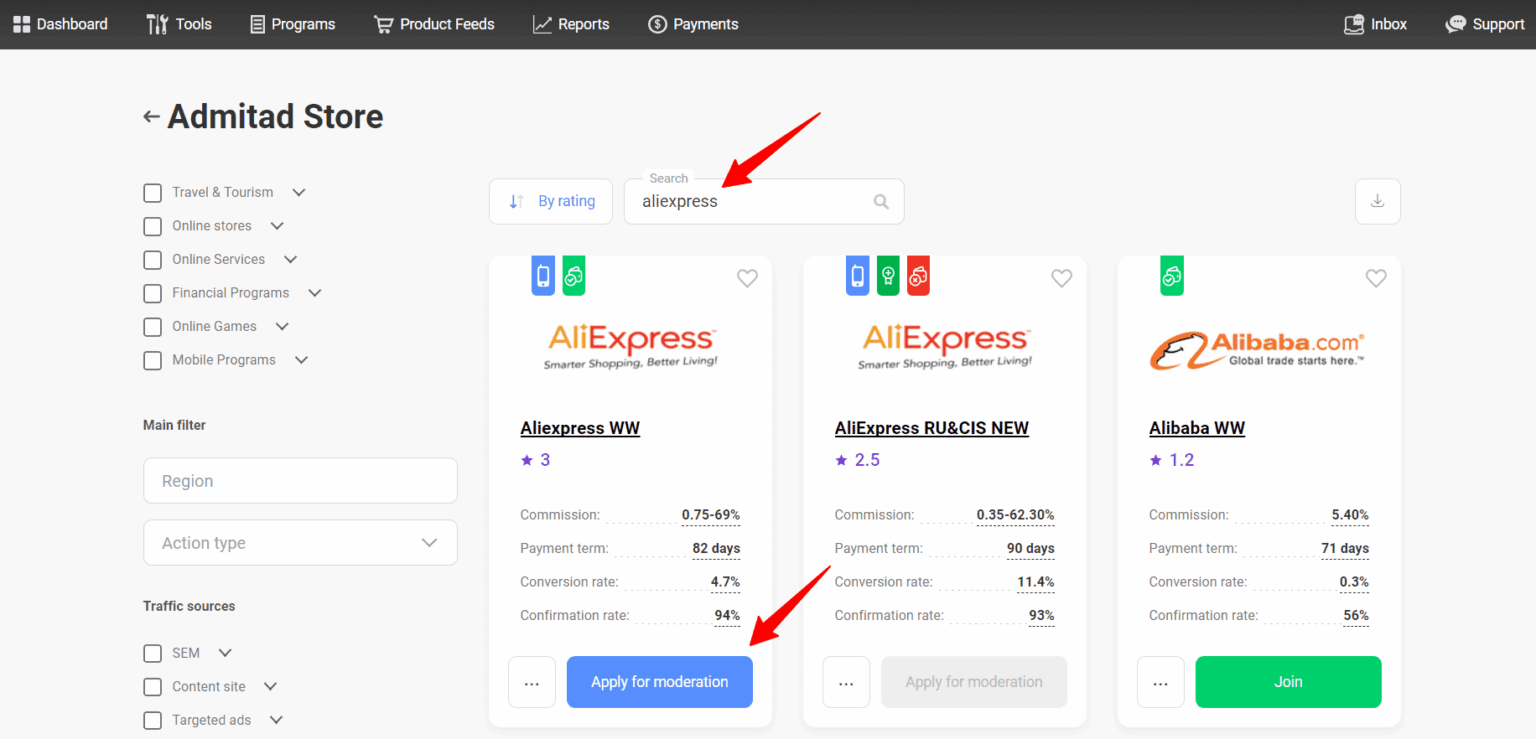The height and width of the screenshot is (739, 1536).
Task: Click the back arrow beside Admitad Store title
Action: (150, 116)
